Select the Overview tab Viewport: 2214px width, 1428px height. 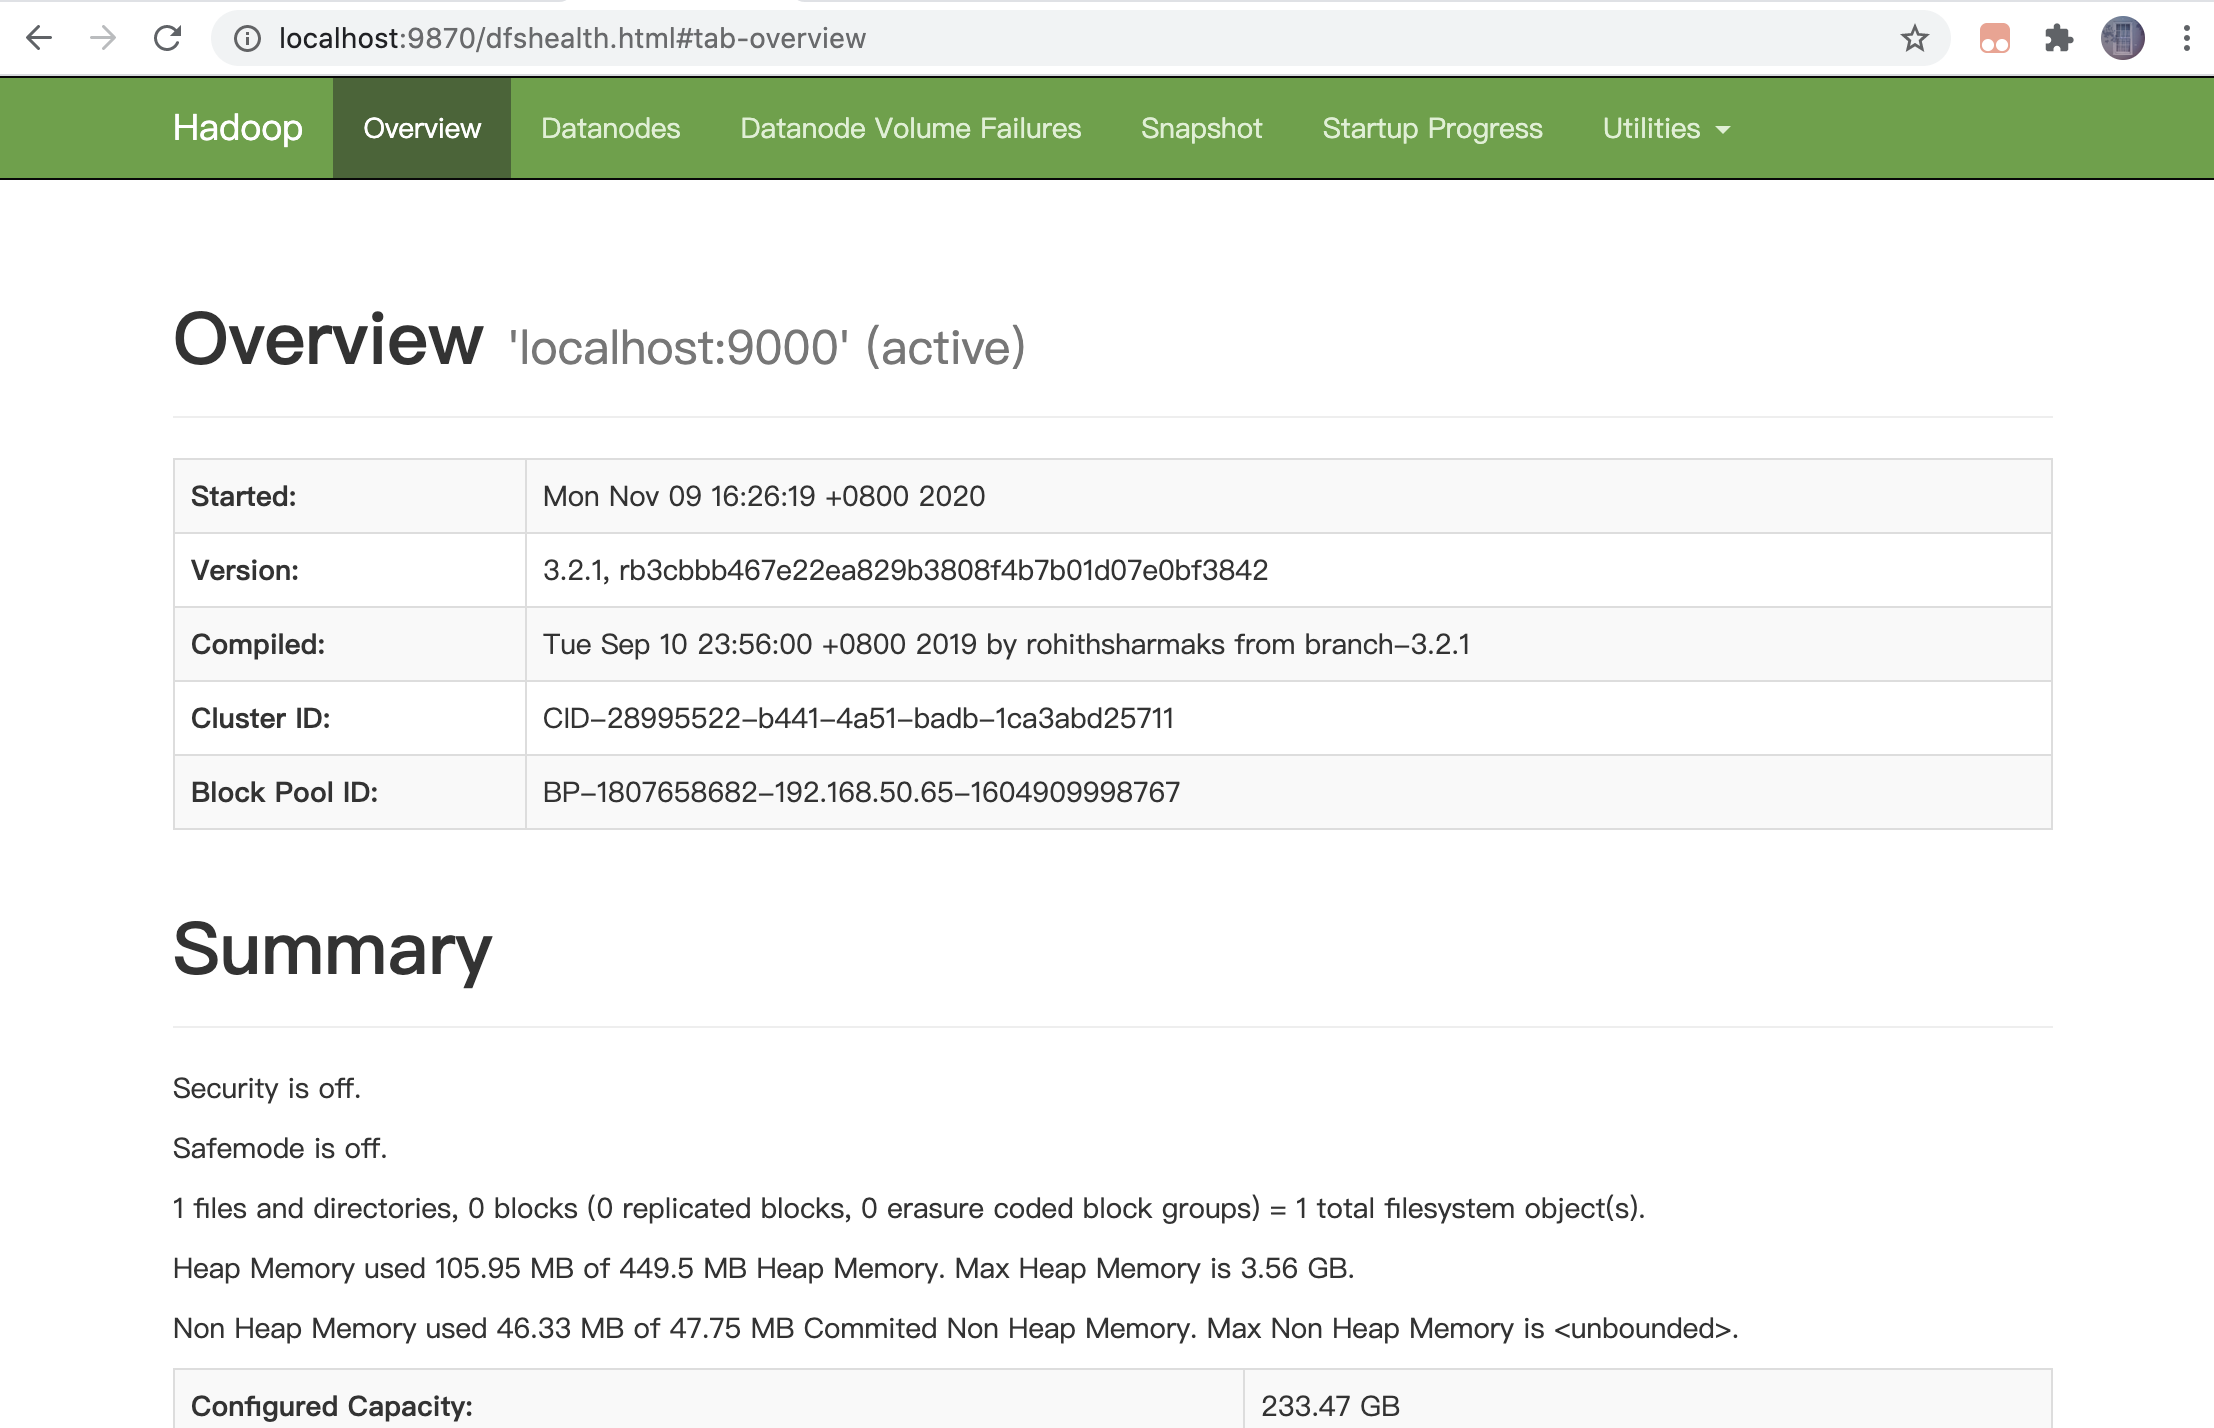point(422,128)
